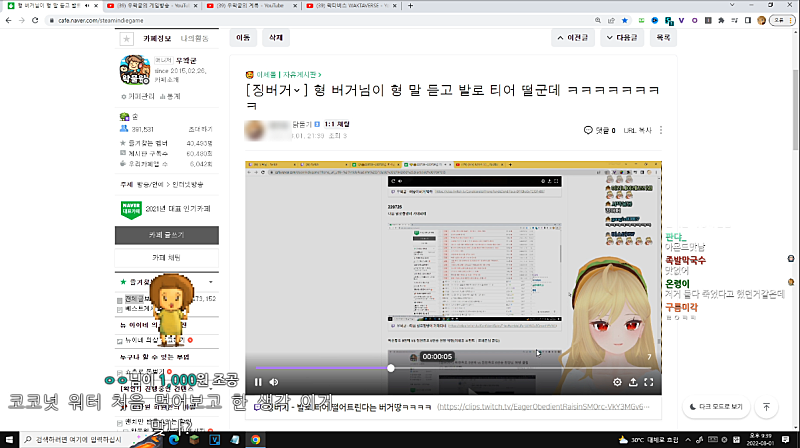Open Chrome profile avatar

761,20
